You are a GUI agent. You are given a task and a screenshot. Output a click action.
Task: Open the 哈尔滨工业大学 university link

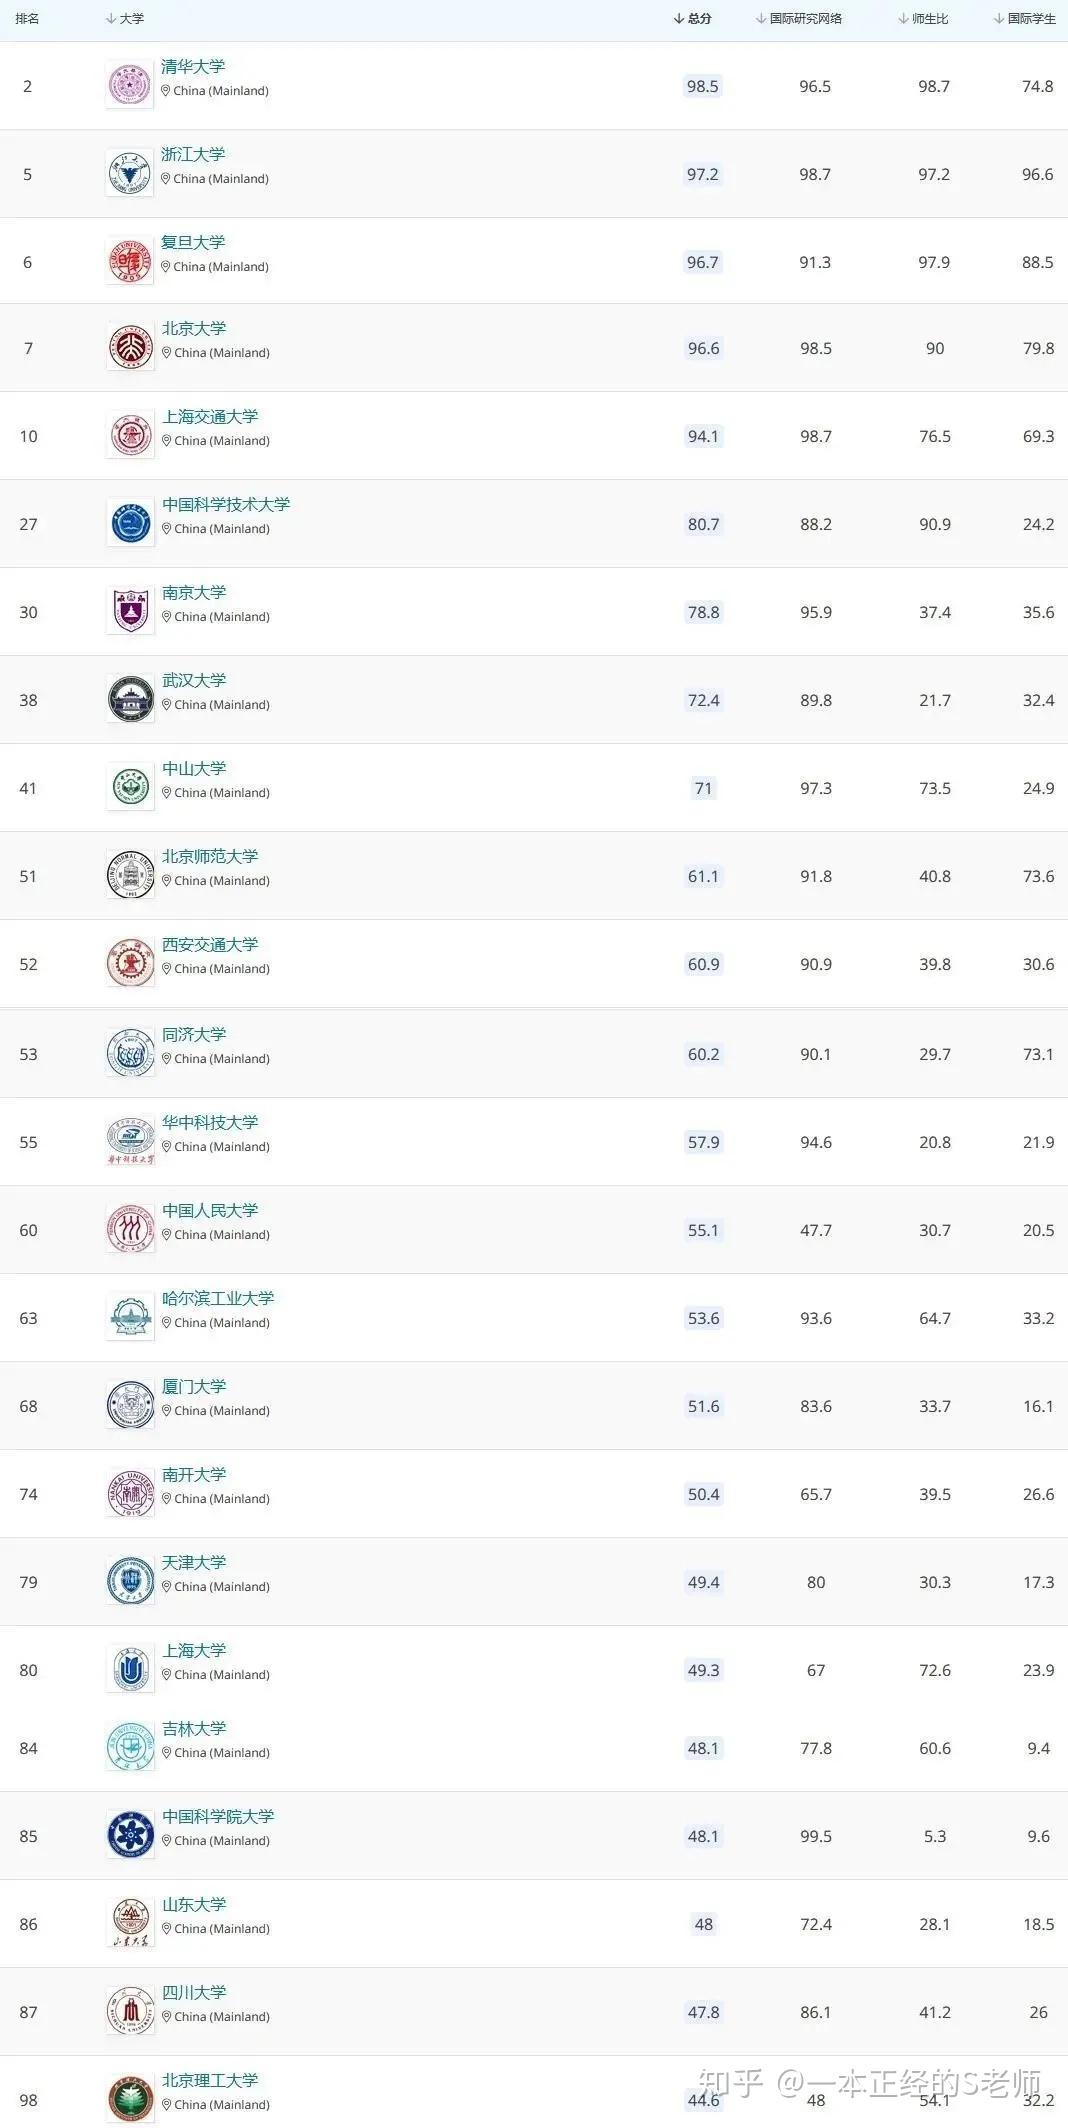218,1299
